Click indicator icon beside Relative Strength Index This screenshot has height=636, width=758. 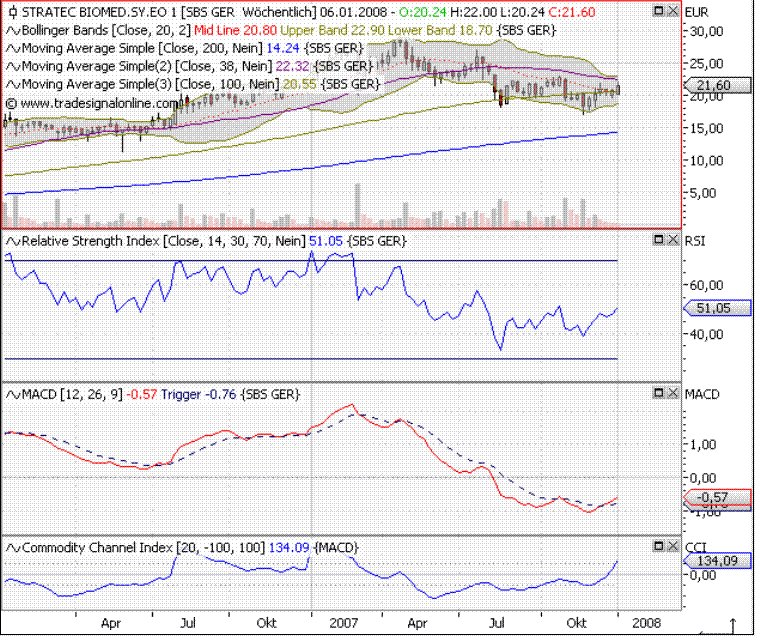click(x=13, y=241)
